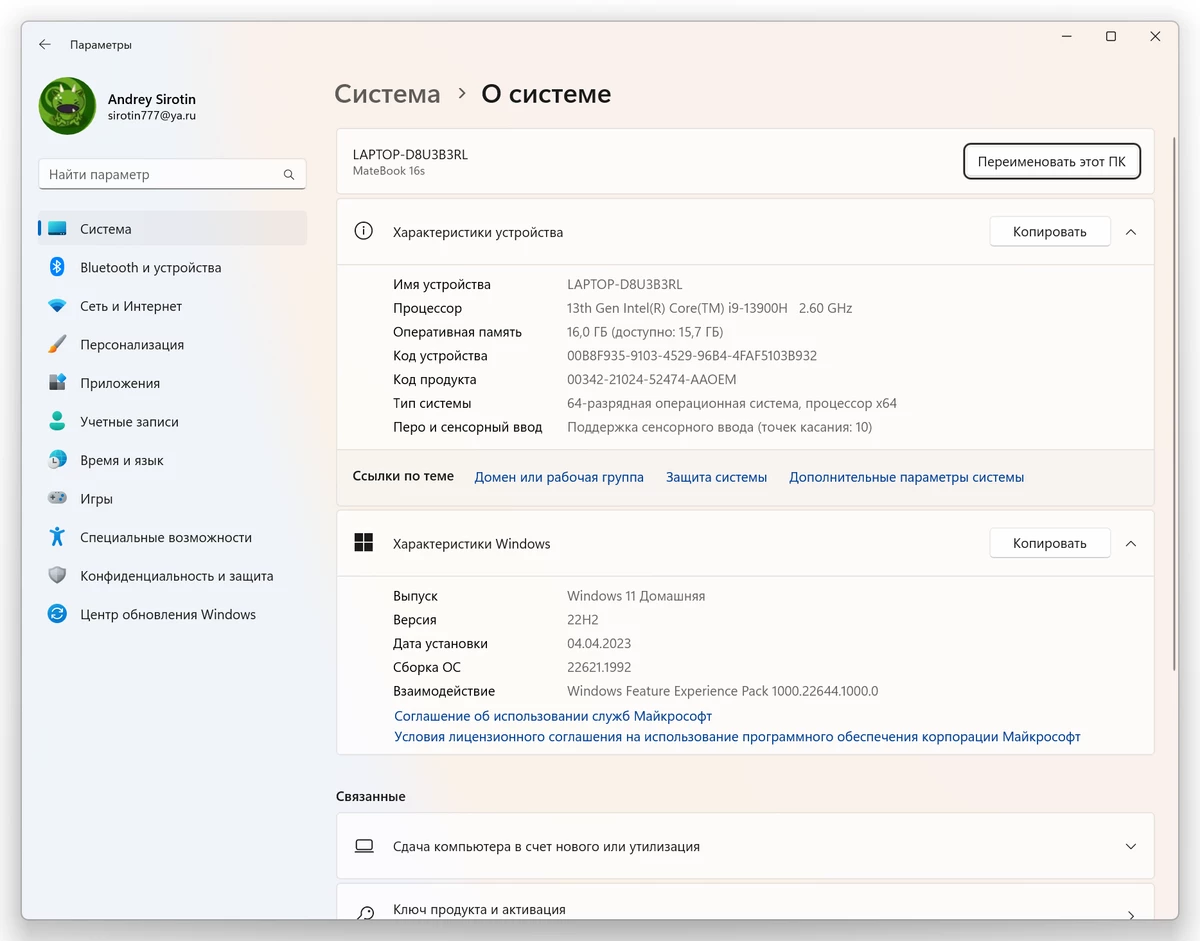Click the Персонализация brush icon

pos(57,344)
